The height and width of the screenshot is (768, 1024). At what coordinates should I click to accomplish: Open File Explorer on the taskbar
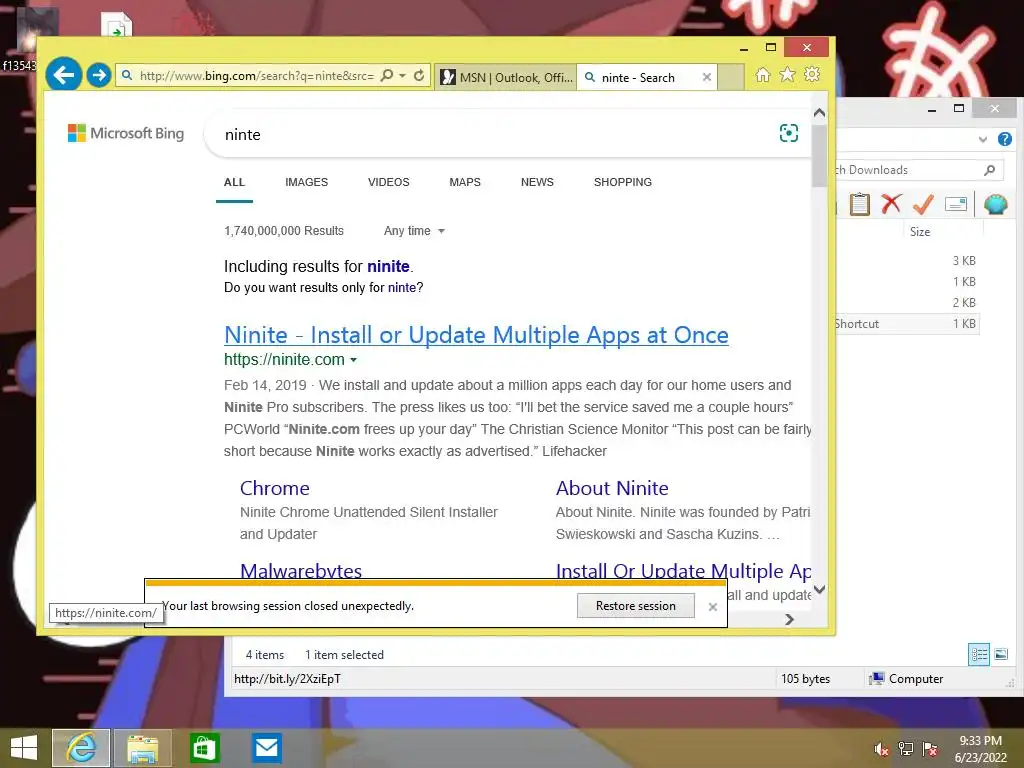(x=142, y=748)
